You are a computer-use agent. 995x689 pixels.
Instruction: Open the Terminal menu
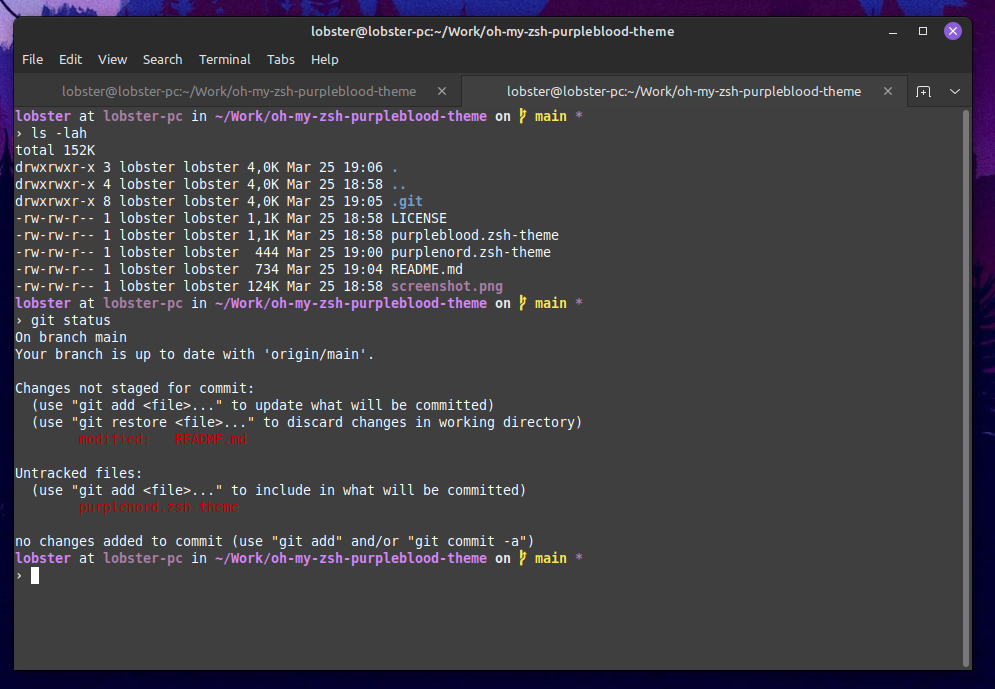coord(224,59)
